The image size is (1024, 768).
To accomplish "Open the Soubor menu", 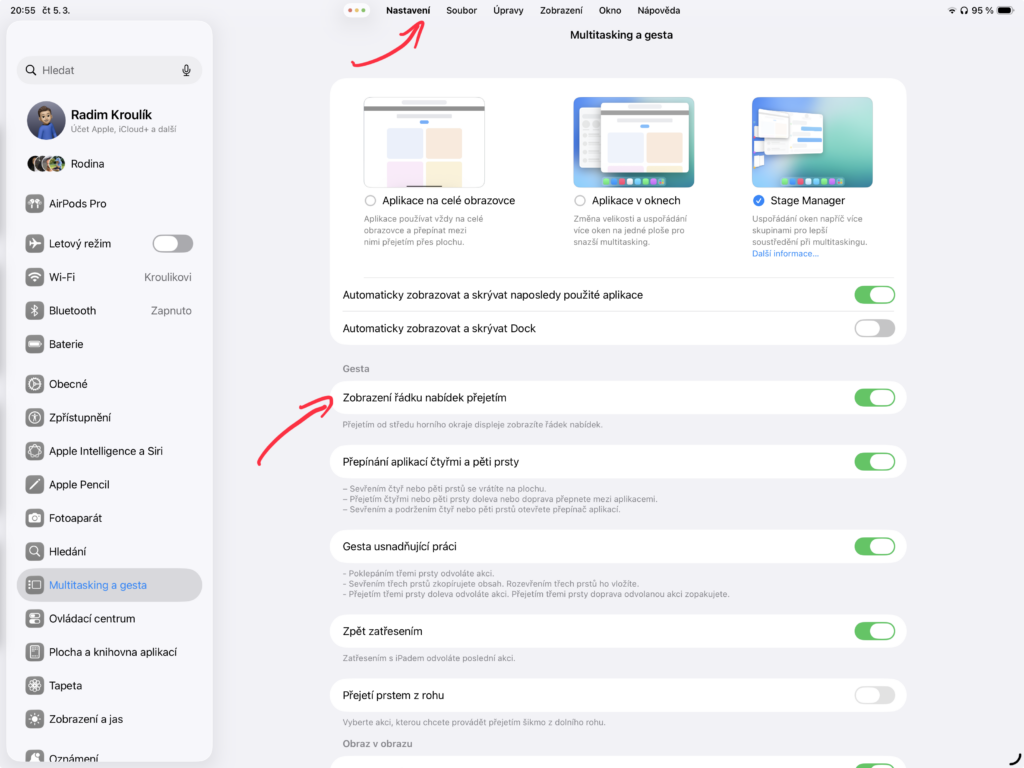I will 461,11.
